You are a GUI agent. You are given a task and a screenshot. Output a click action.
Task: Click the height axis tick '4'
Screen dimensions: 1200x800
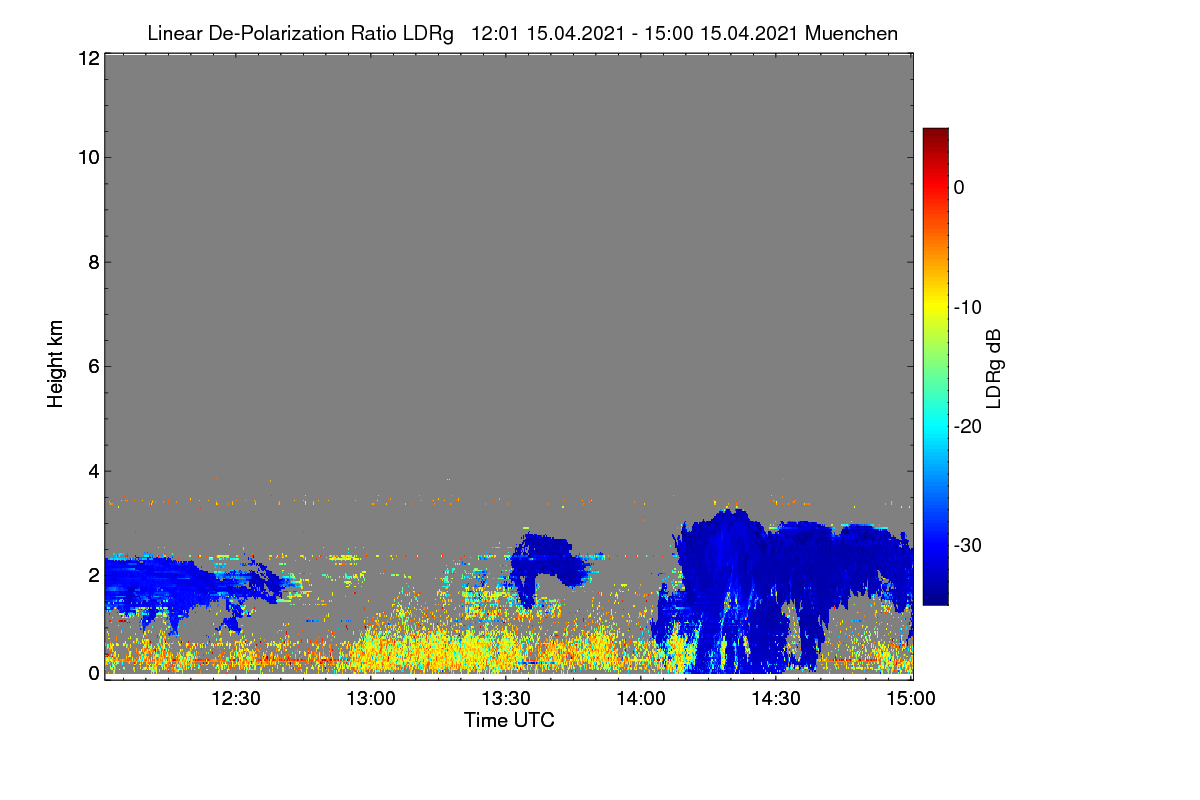click(x=93, y=470)
